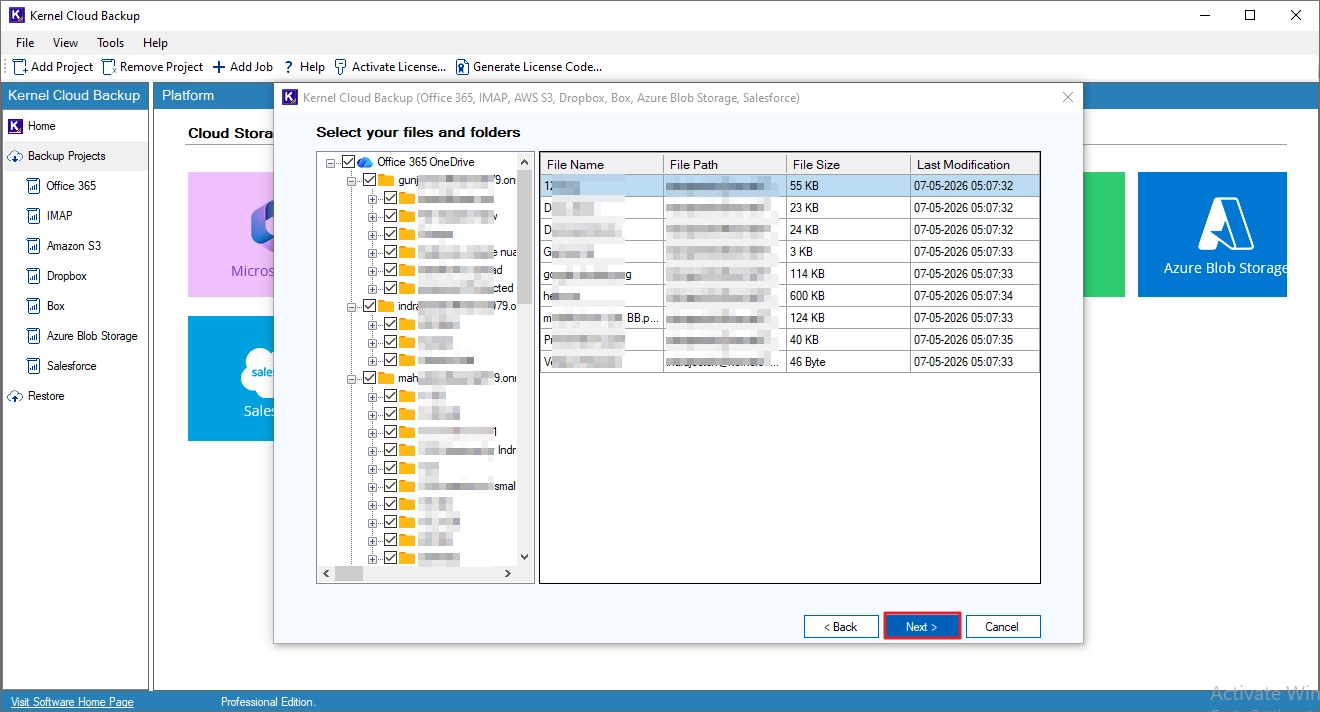Expand the folder node ending in 'Indr'

tap(372, 450)
